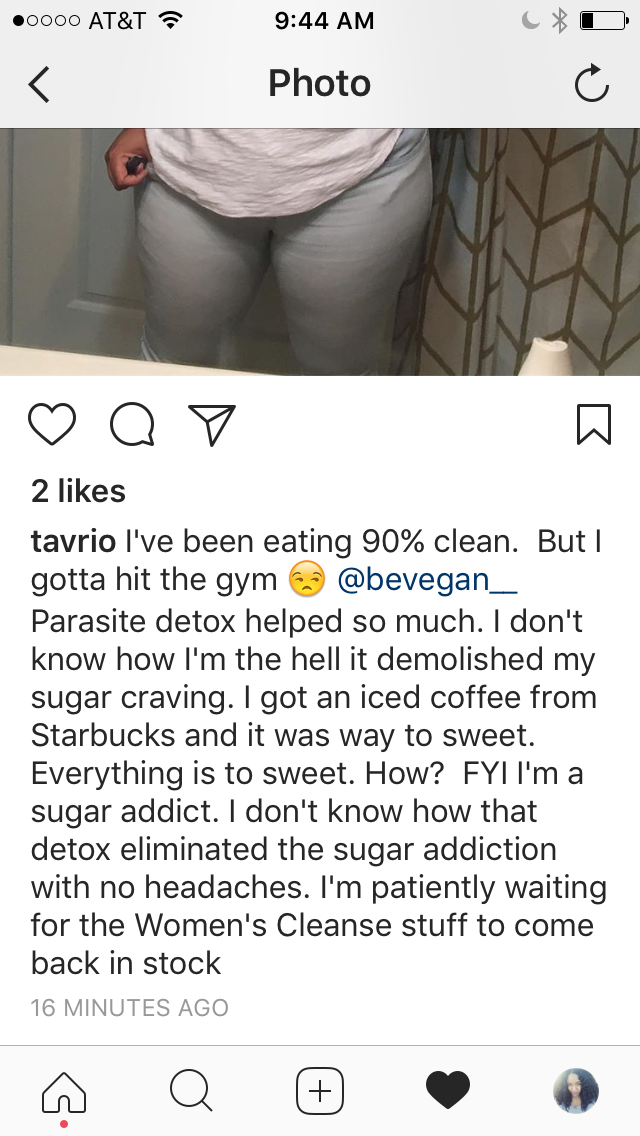This screenshot has width=640, height=1136.
Task: Save post with bookmark icon
Action: click(x=594, y=424)
